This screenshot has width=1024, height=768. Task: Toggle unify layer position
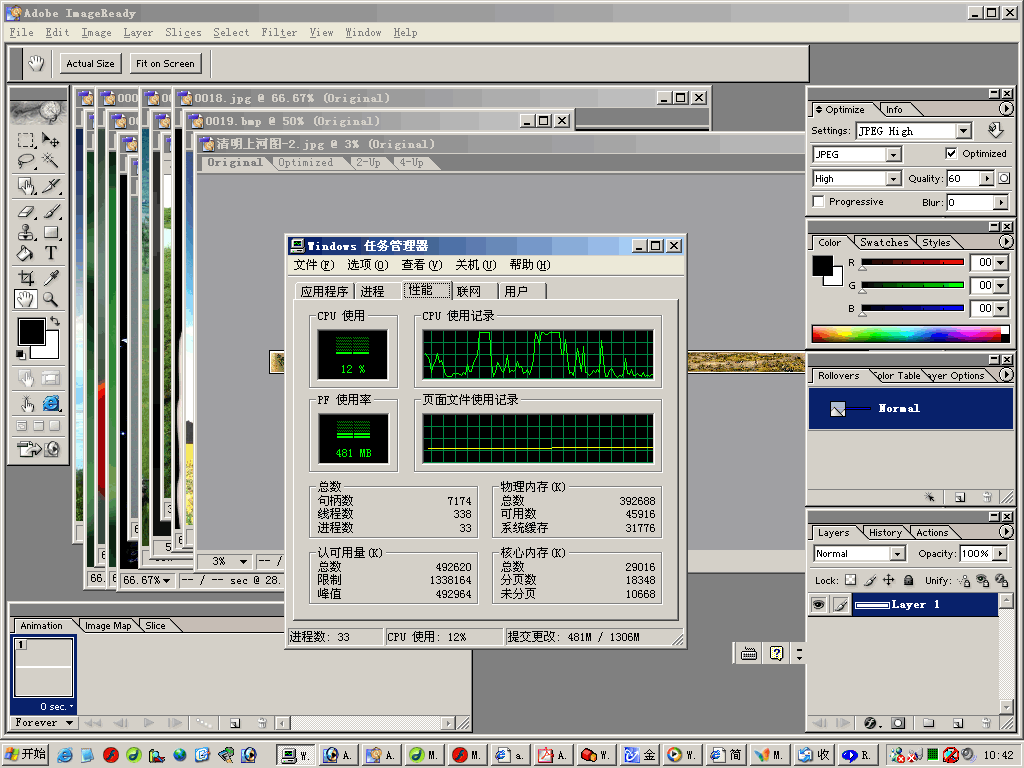click(x=965, y=580)
